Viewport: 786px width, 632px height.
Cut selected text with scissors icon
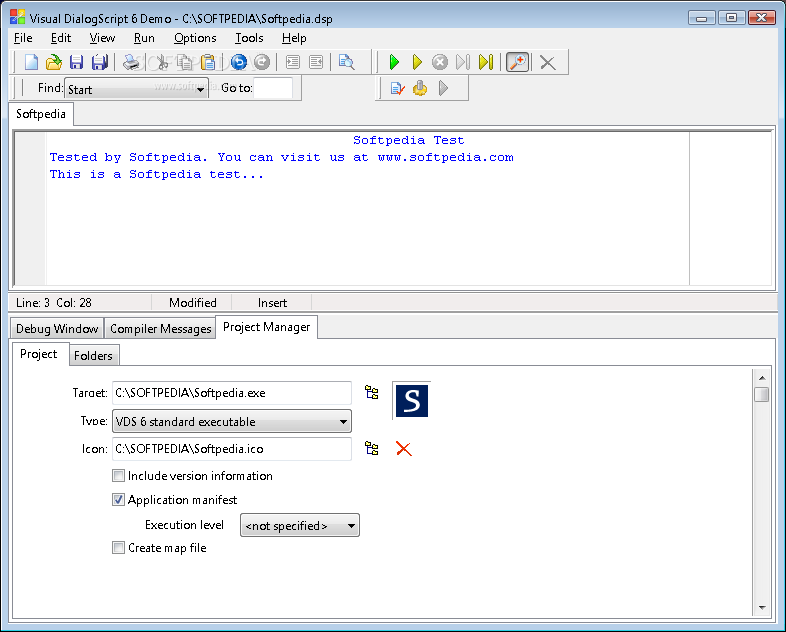(x=162, y=62)
